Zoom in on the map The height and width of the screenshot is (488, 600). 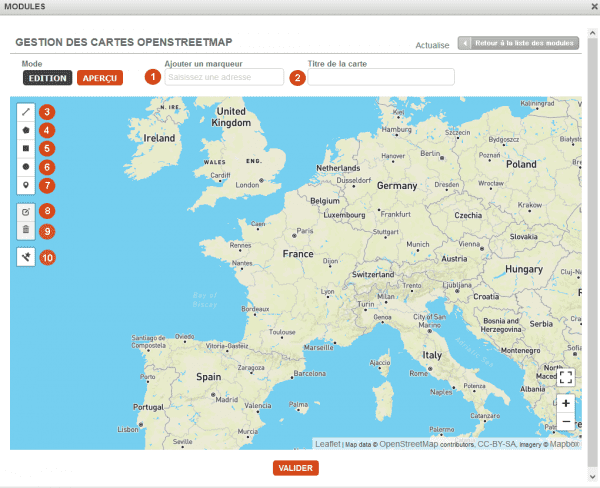coord(566,403)
